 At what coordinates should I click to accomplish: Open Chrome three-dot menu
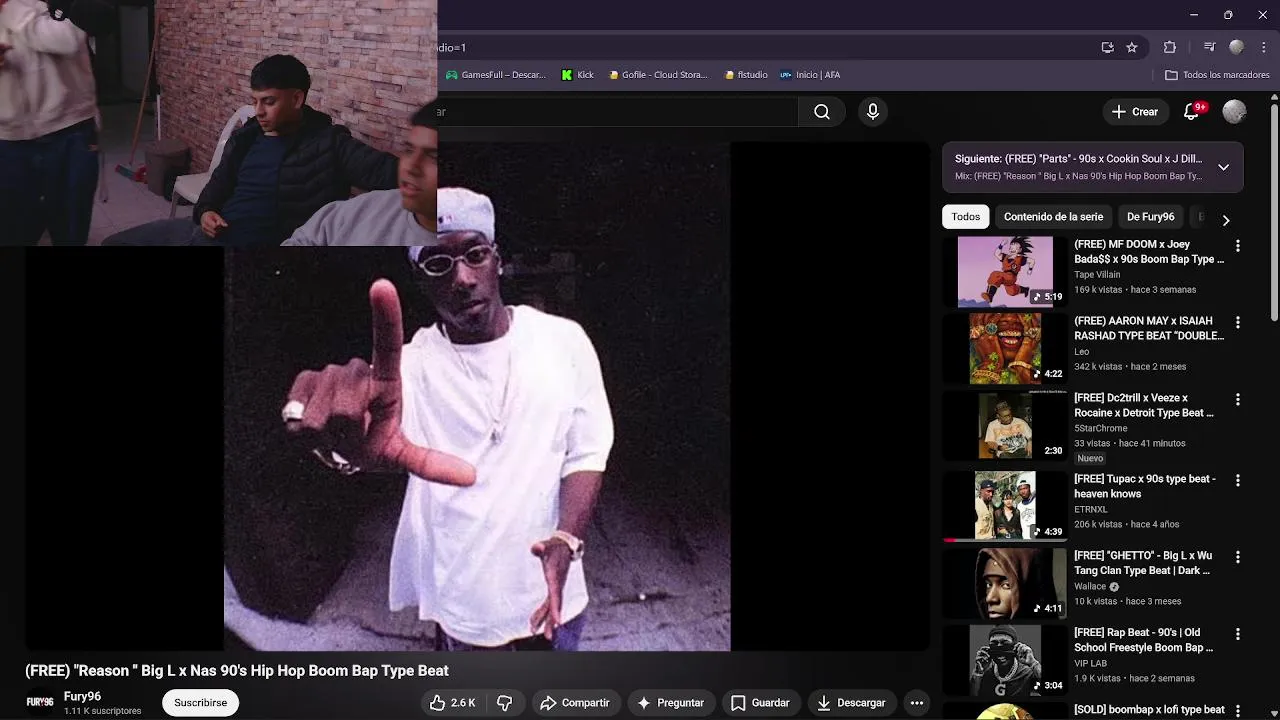point(1264,47)
